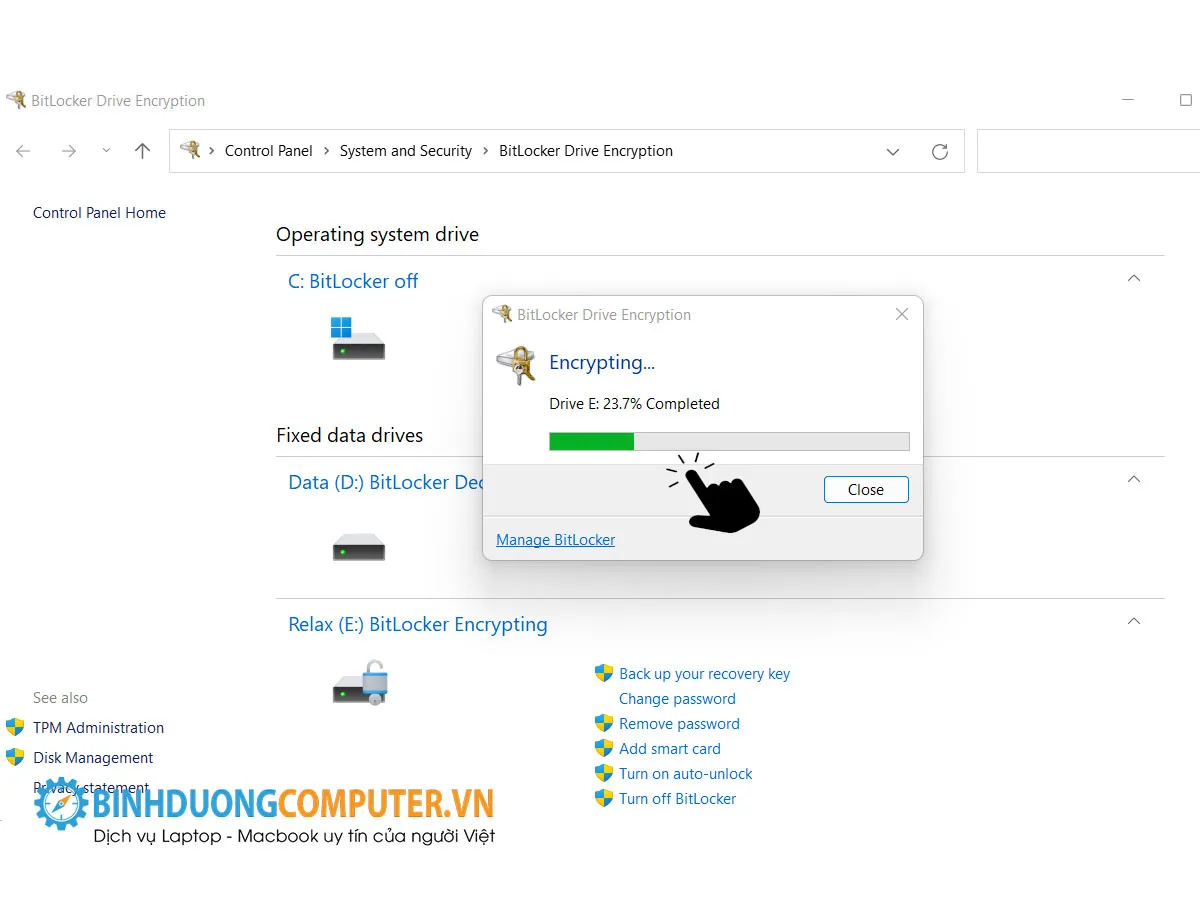Collapse the Data (D:) section chevron

coord(1134,479)
